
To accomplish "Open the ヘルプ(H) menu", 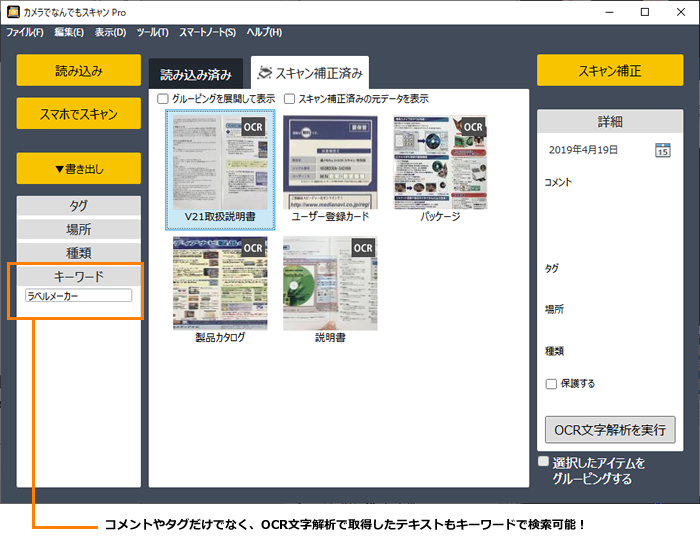I will coord(264,32).
